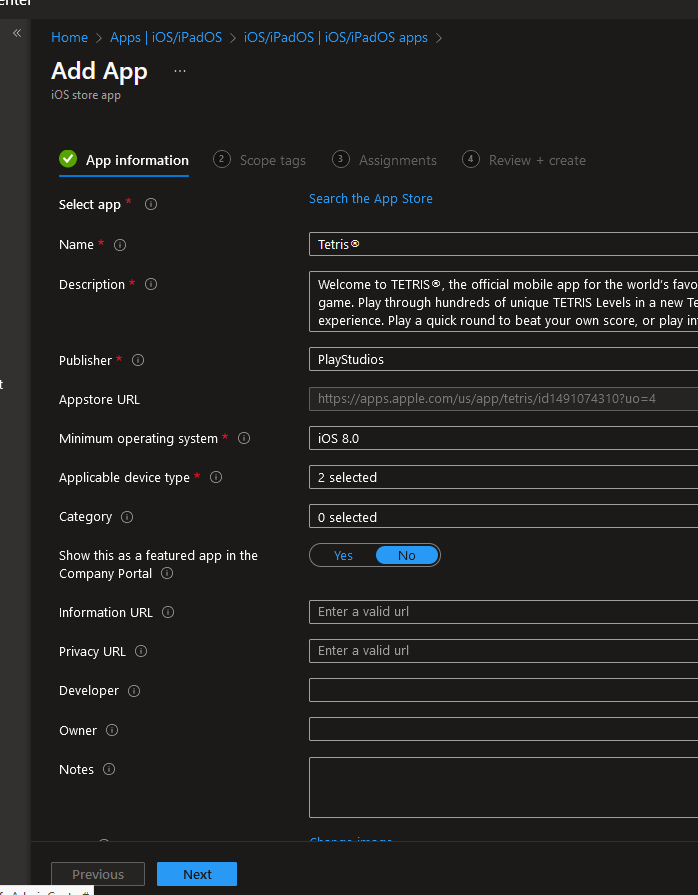Click info icon next to Category label
698x895 pixels.
pyautogui.click(x=127, y=517)
